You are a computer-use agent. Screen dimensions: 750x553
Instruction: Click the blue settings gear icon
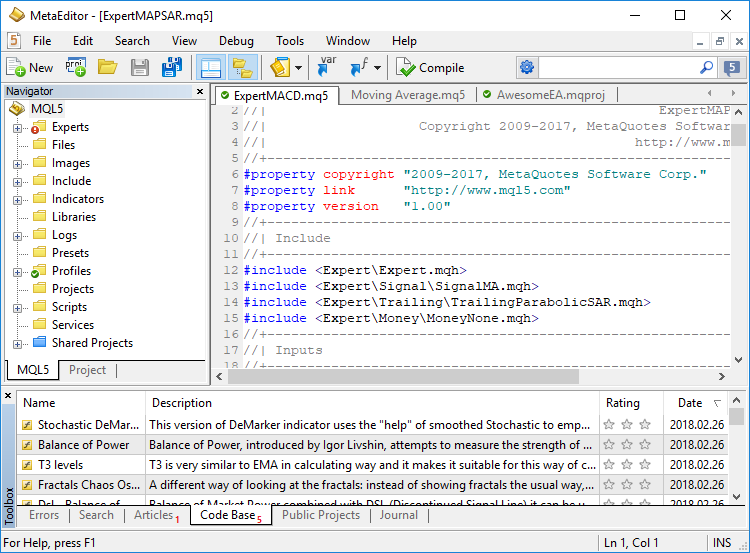click(527, 67)
